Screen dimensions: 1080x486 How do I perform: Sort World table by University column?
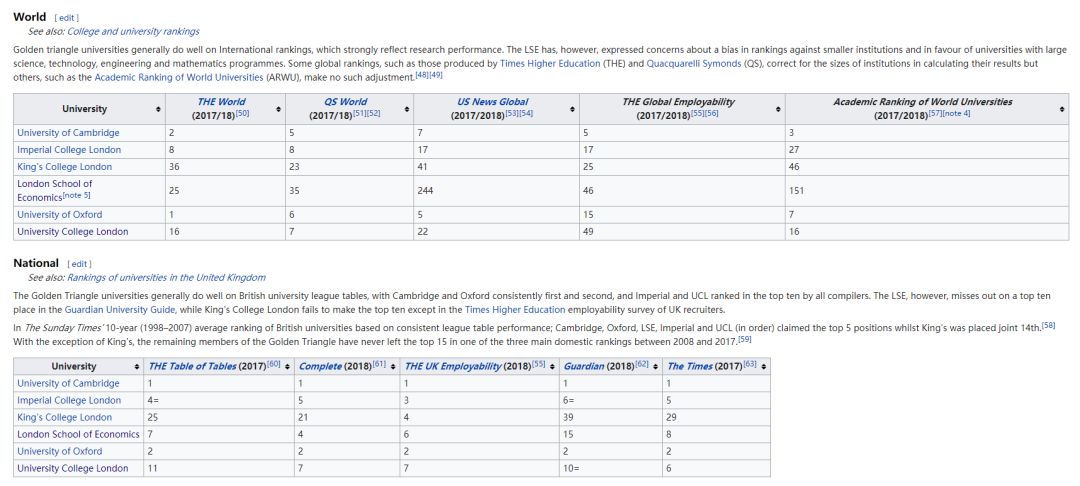[x=158, y=109]
